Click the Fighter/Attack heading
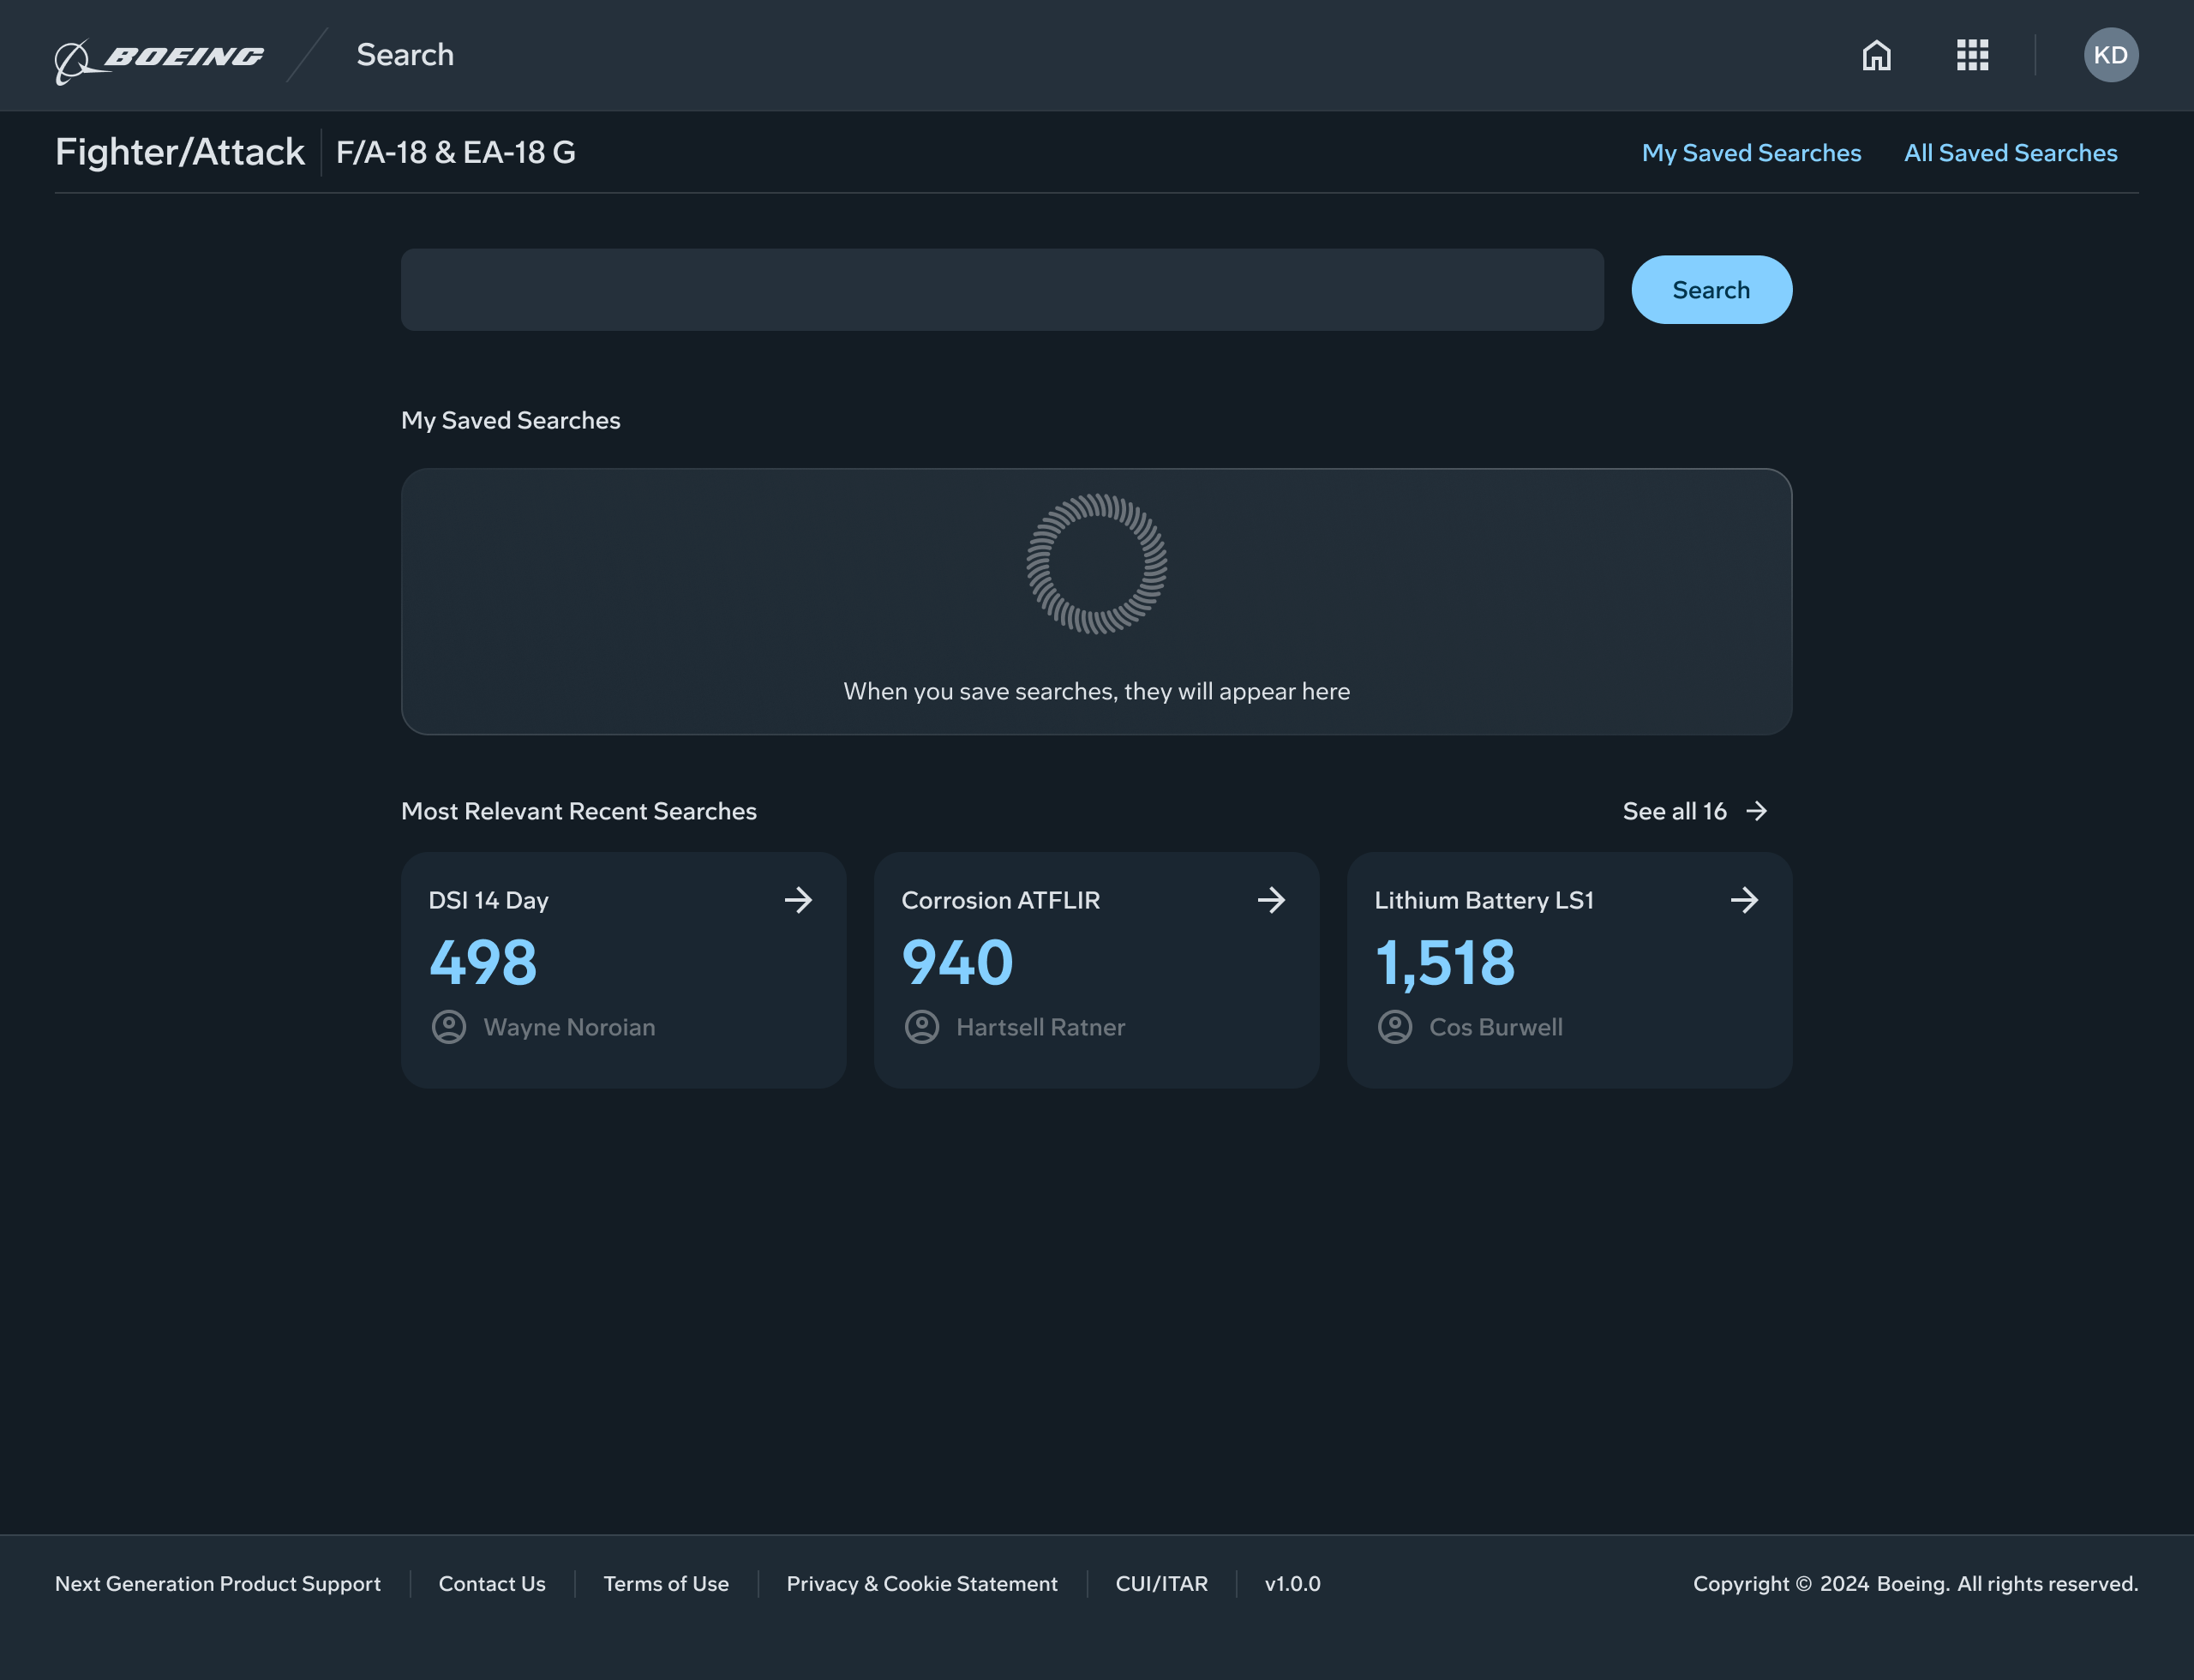The image size is (2194, 1680). (180, 152)
